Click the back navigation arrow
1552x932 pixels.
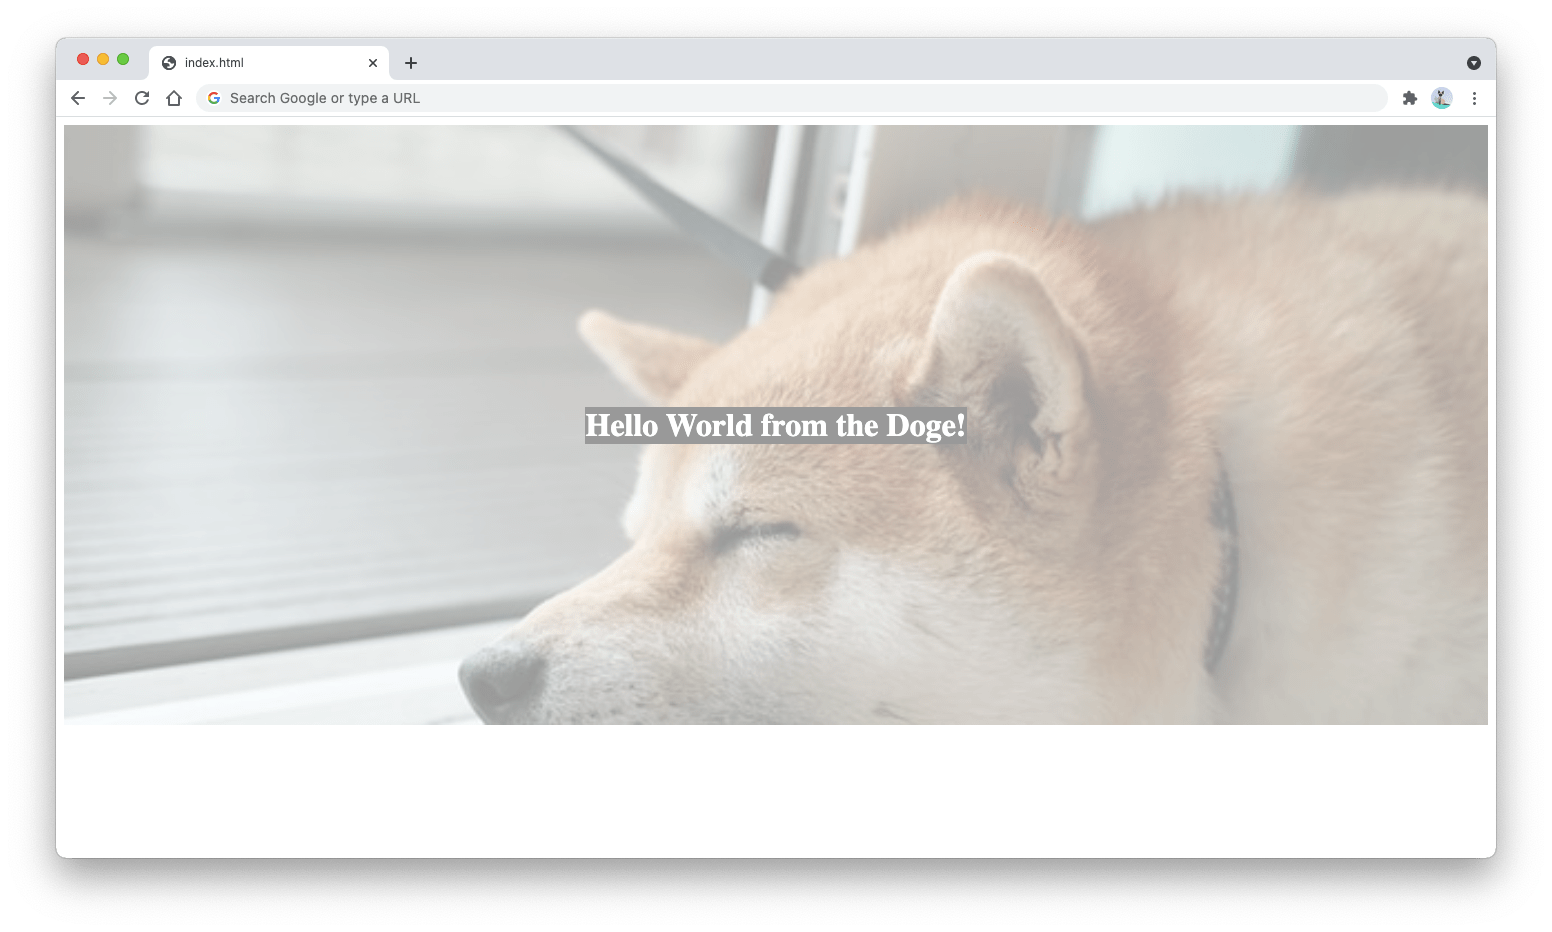coord(77,98)
